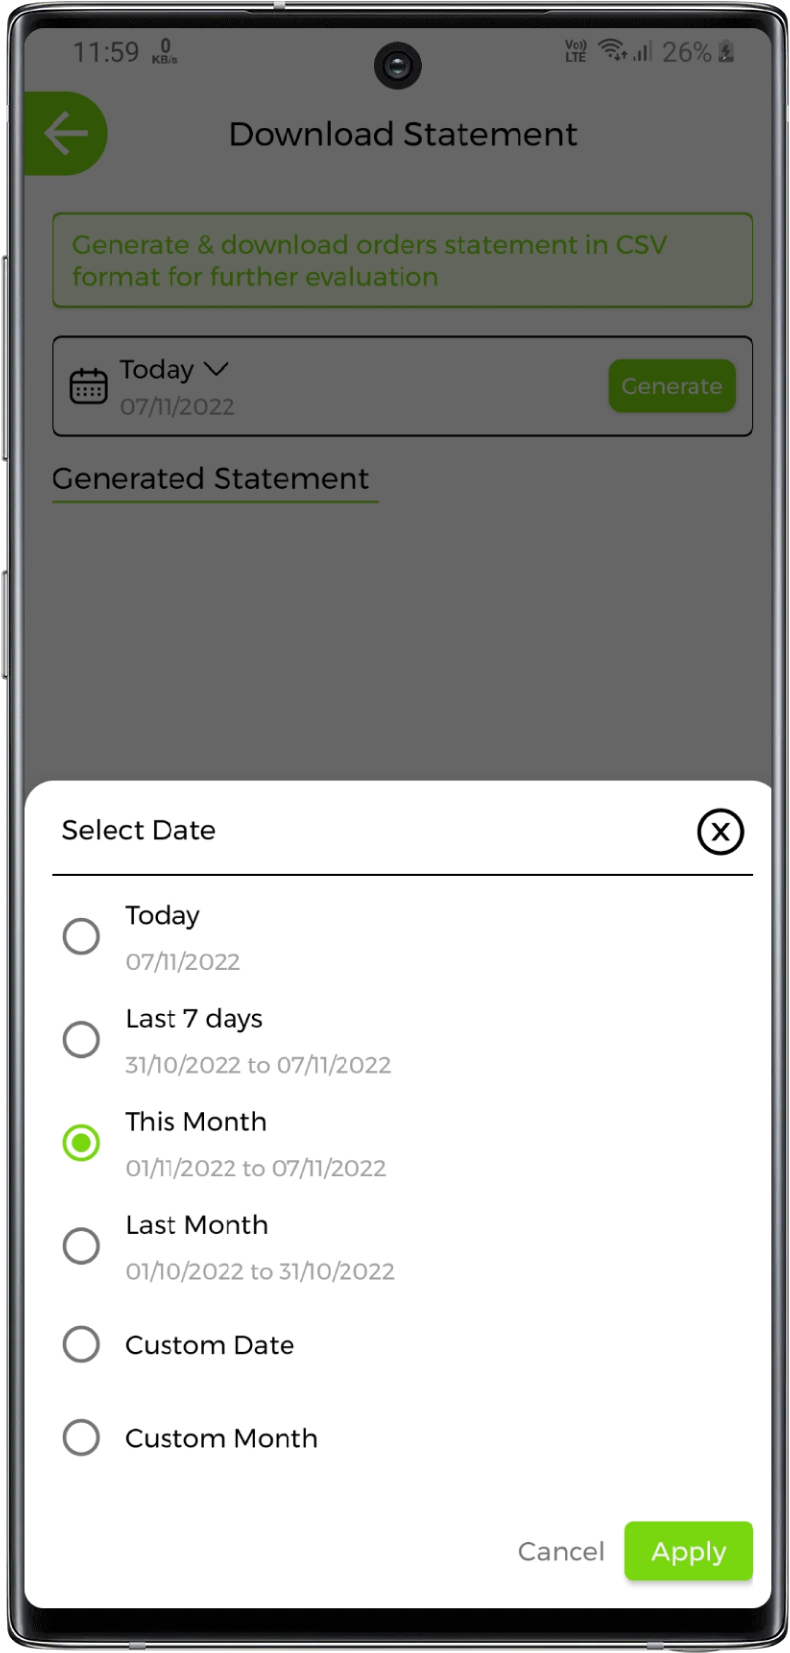Choose the Custom Date radio option

point(81,1345)
